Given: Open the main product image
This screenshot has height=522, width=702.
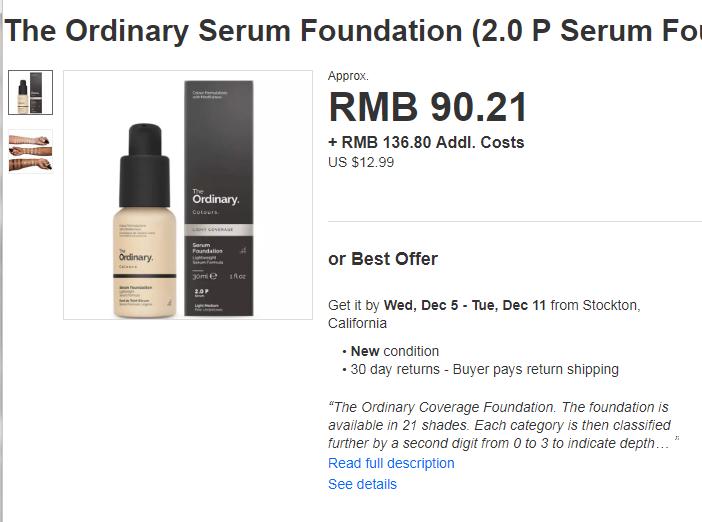Looking at the screenshot, I should tap(188, 195).
